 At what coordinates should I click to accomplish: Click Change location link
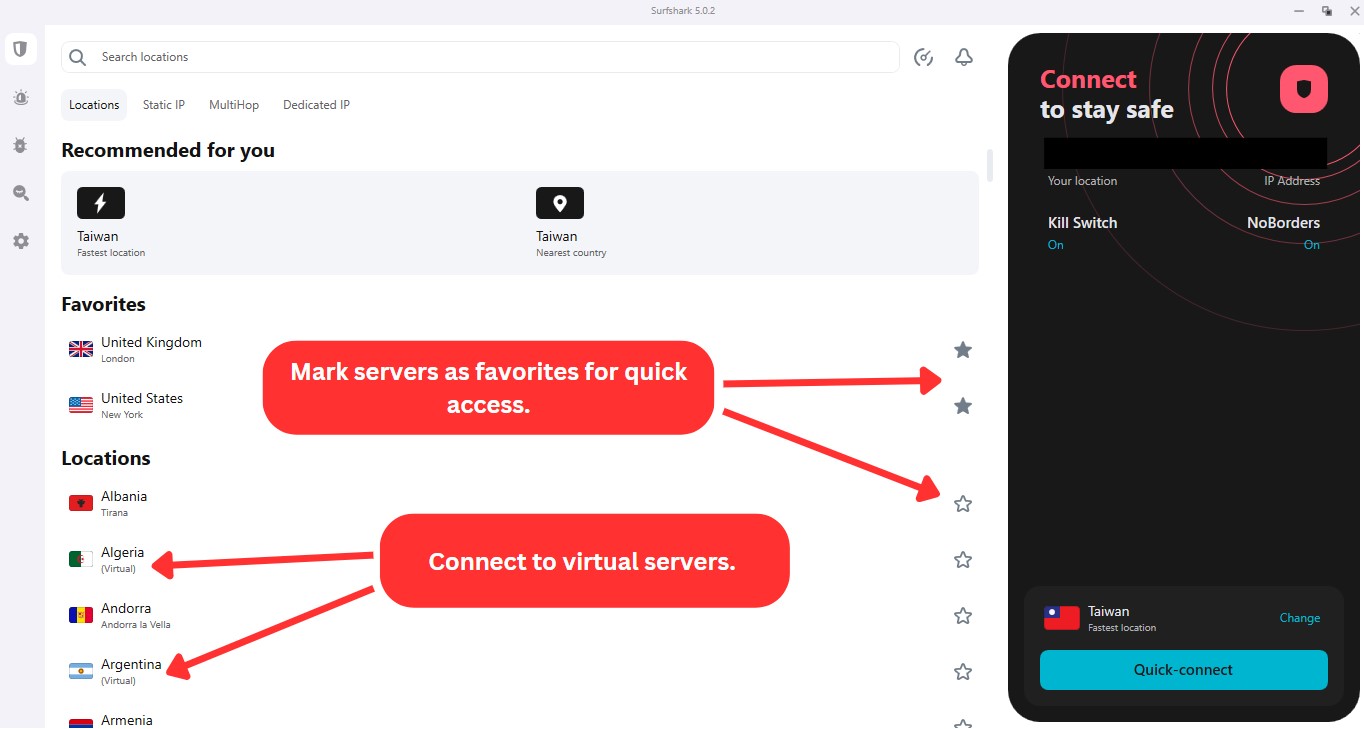point(1300,618)
